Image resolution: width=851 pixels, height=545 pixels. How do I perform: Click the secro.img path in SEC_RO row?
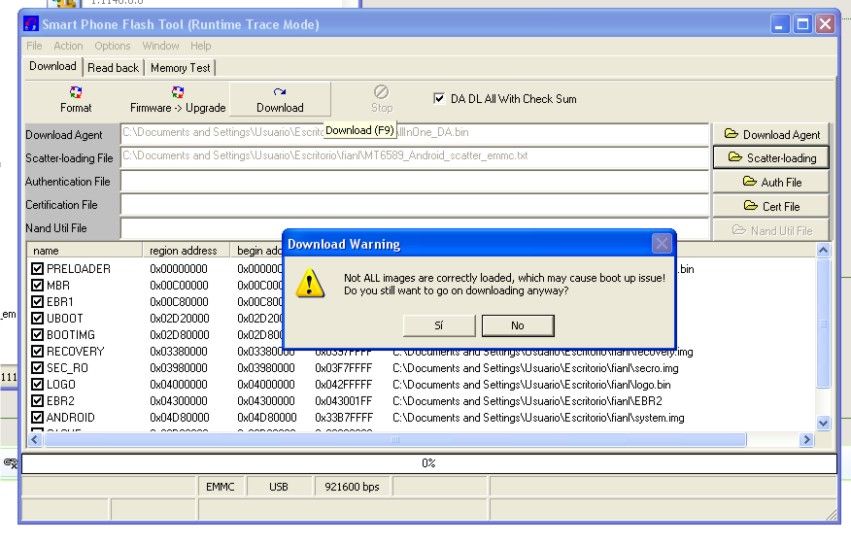pyautogui.click(x=535, y=367)
